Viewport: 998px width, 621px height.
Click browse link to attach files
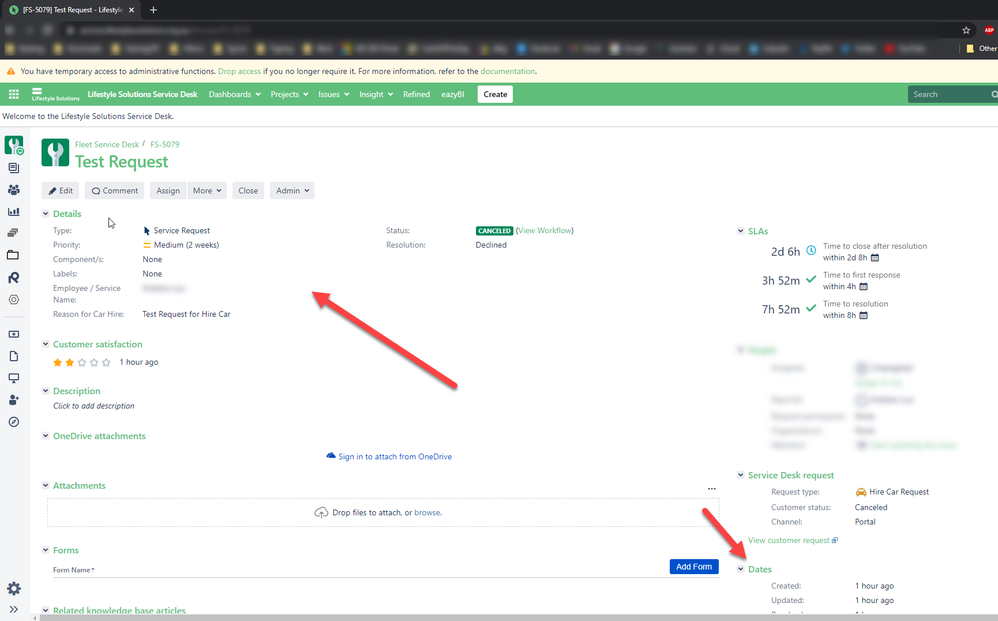click(427, 513)
